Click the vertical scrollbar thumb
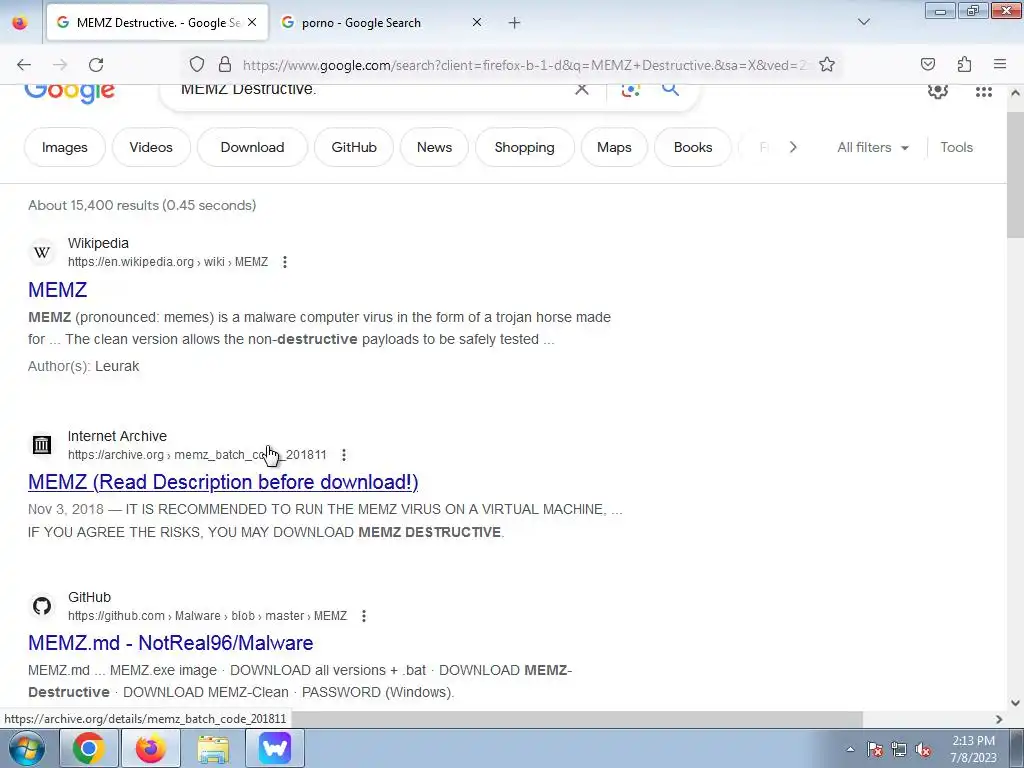Image resolution: width=1024 pixels, height=768 pixels. point(1015,175)
